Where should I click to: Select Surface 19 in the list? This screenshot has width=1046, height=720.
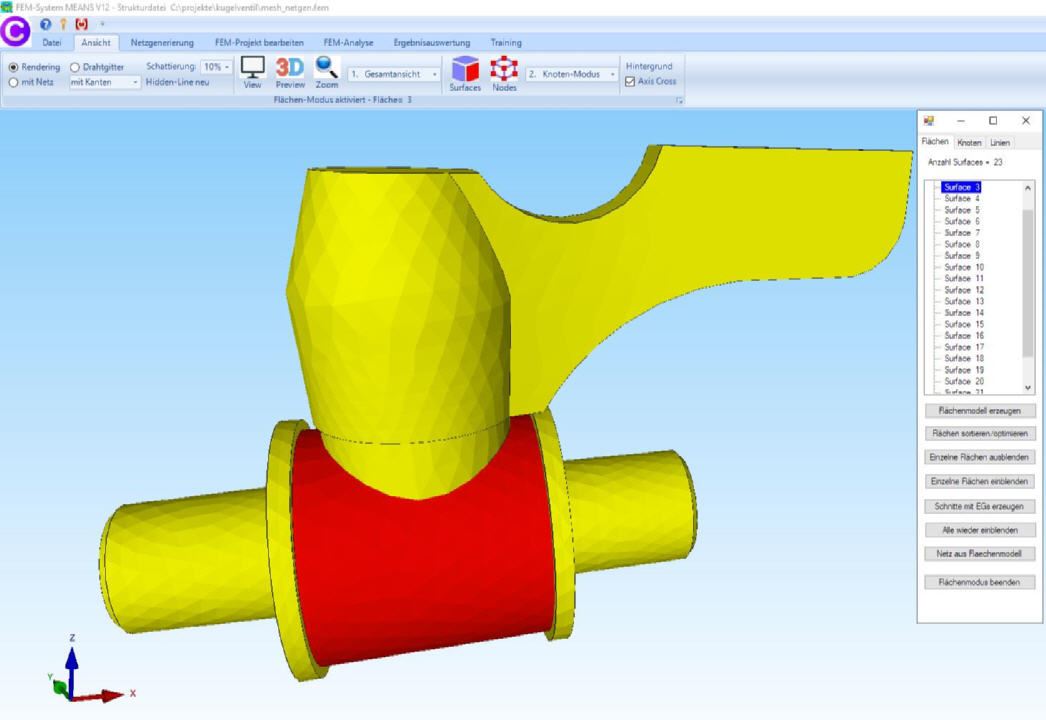963,370
